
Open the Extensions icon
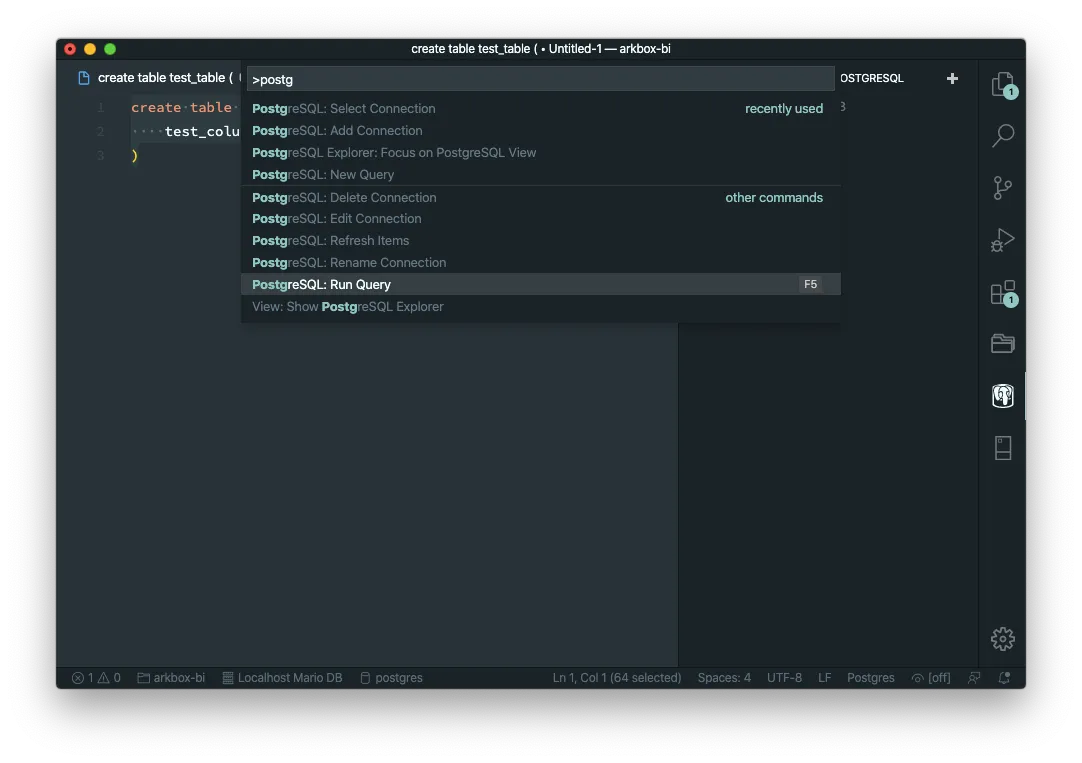tap(1003, 293)
